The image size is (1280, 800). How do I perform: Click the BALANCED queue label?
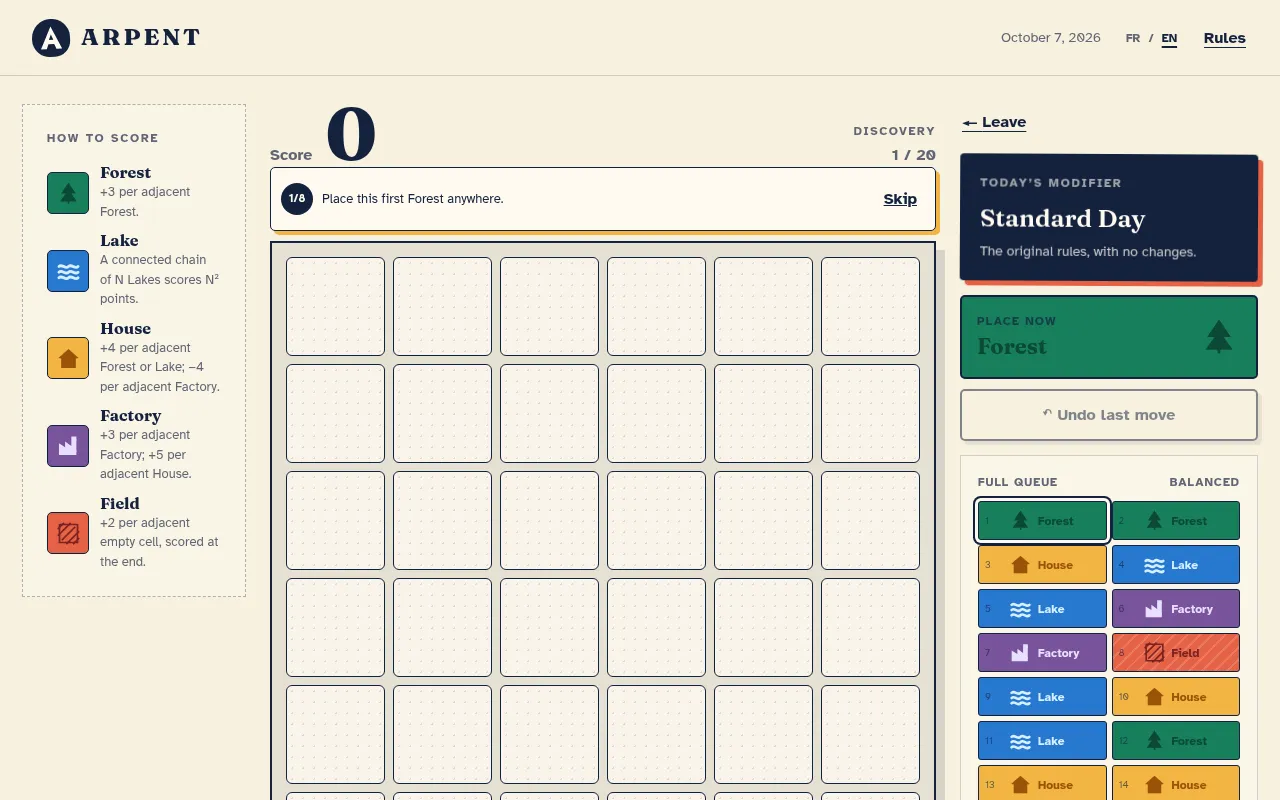(1204, 482)
